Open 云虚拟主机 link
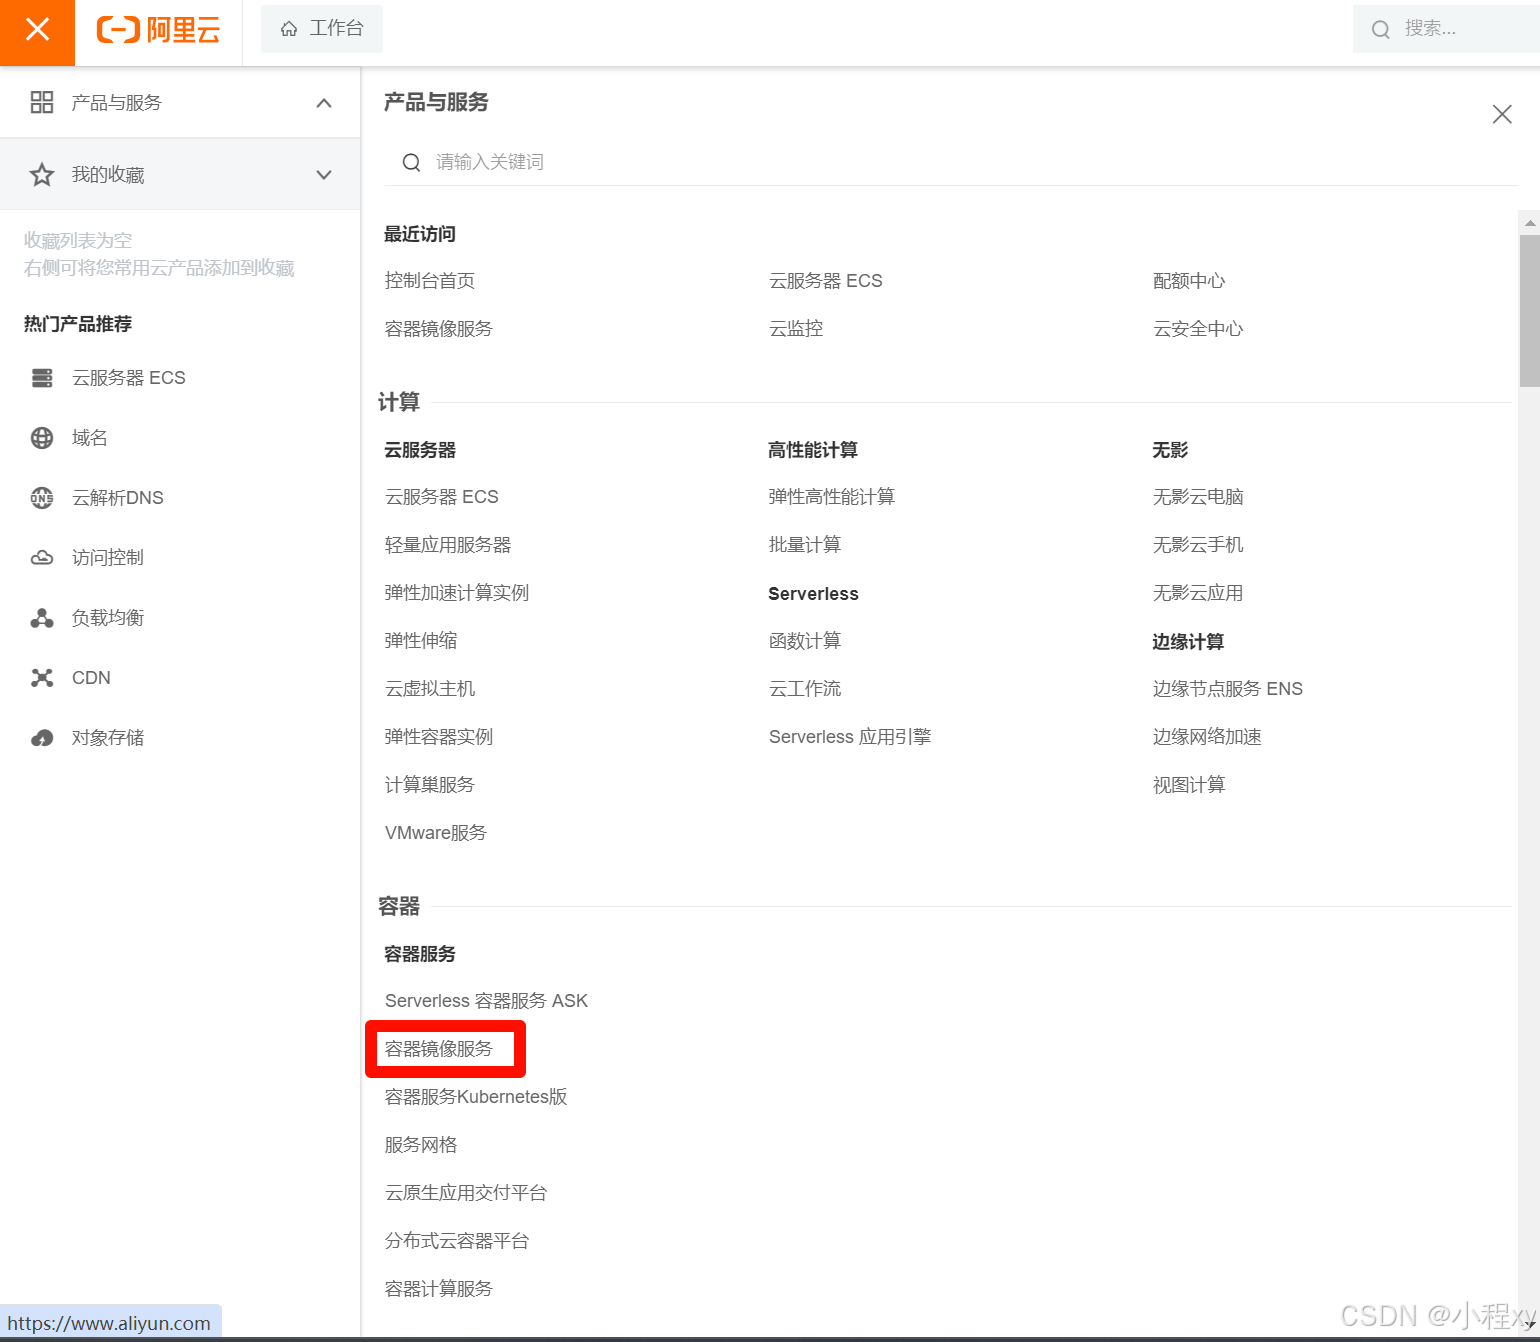Screen dimensions: 1540x1342 click(x=430, y=689)
